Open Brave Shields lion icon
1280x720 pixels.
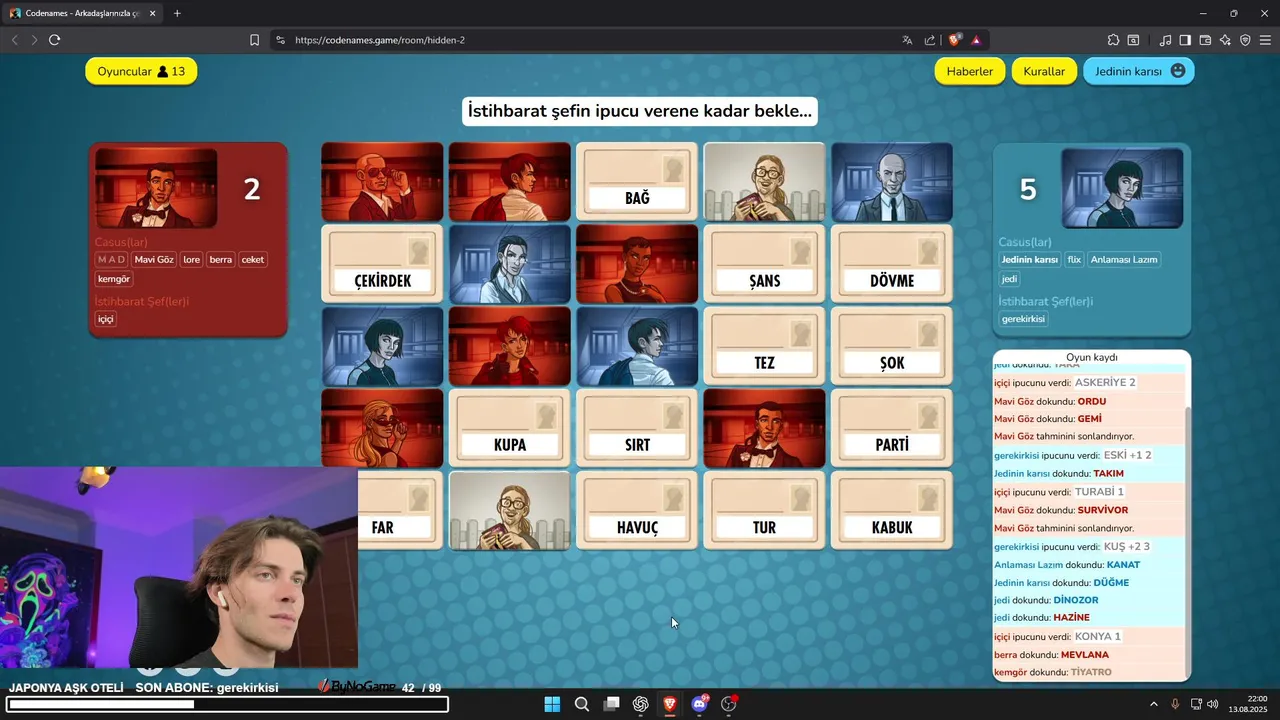point(955,40)
